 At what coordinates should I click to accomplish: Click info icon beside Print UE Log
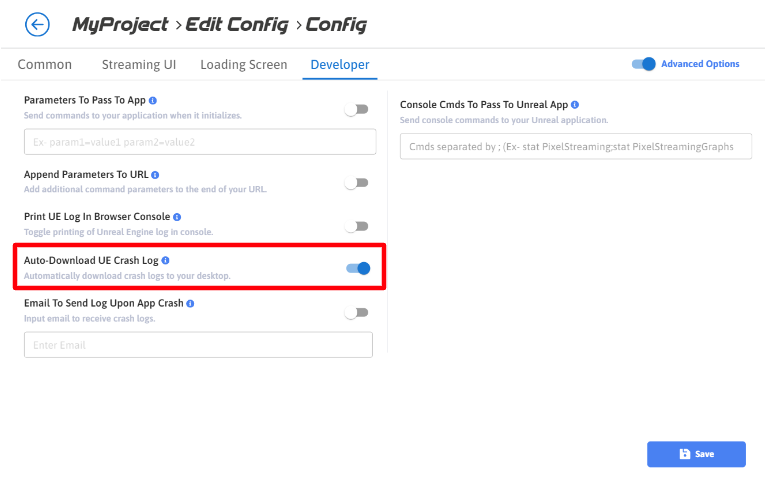pos(177,216)
